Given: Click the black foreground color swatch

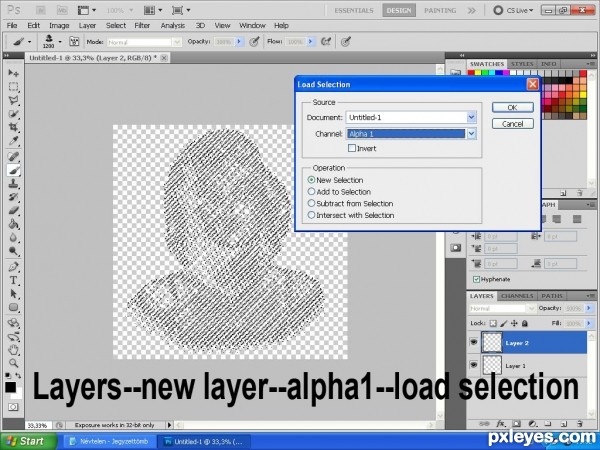Looking at the screenshot, I should coord(10,387).
